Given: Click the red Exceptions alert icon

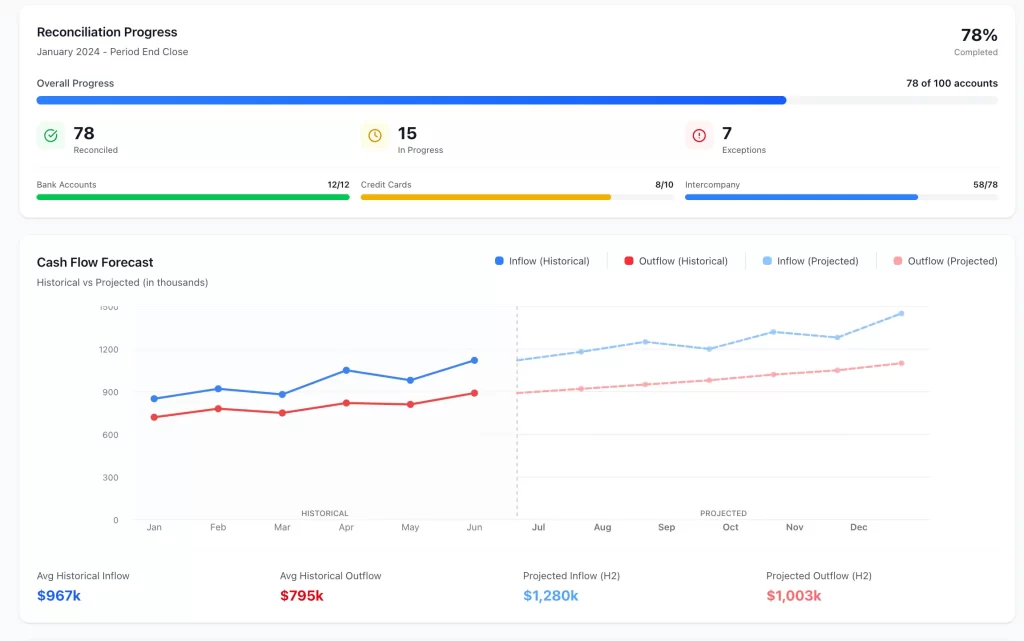Looking at the screenshot, I should [x=700, y=136].
